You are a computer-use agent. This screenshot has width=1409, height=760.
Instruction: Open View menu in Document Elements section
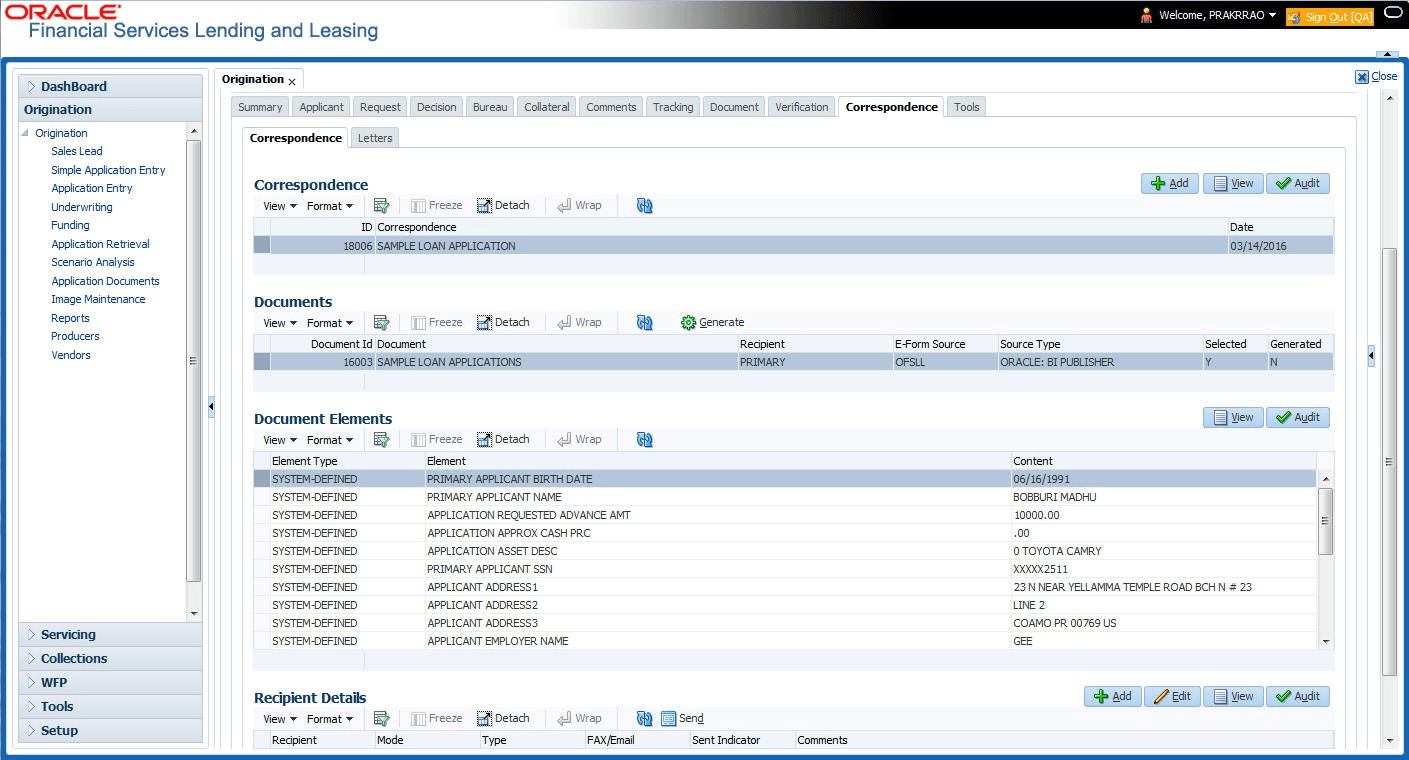click(x=280, y=440)
